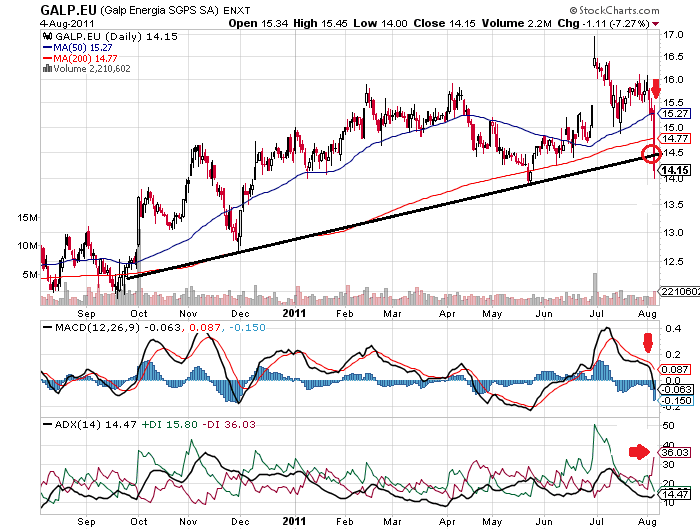Click the Volume 2,210,602 legend text
This screenshot has width=700, height=530.
tap(92, 69)
